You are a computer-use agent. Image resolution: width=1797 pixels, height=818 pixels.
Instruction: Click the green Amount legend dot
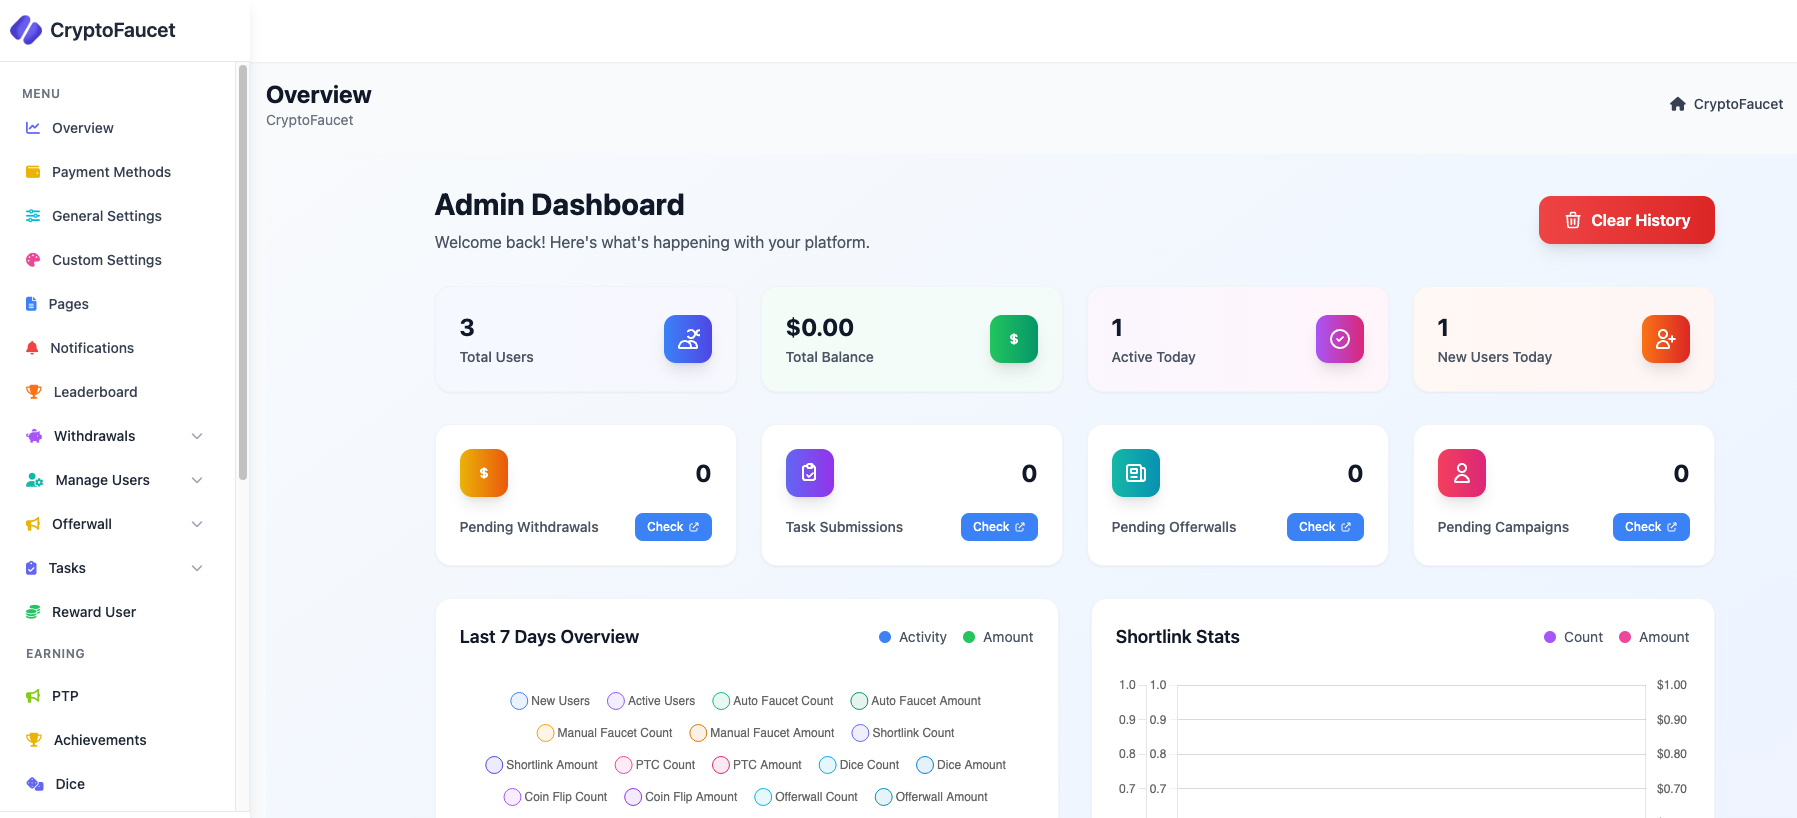pos(969,637)
